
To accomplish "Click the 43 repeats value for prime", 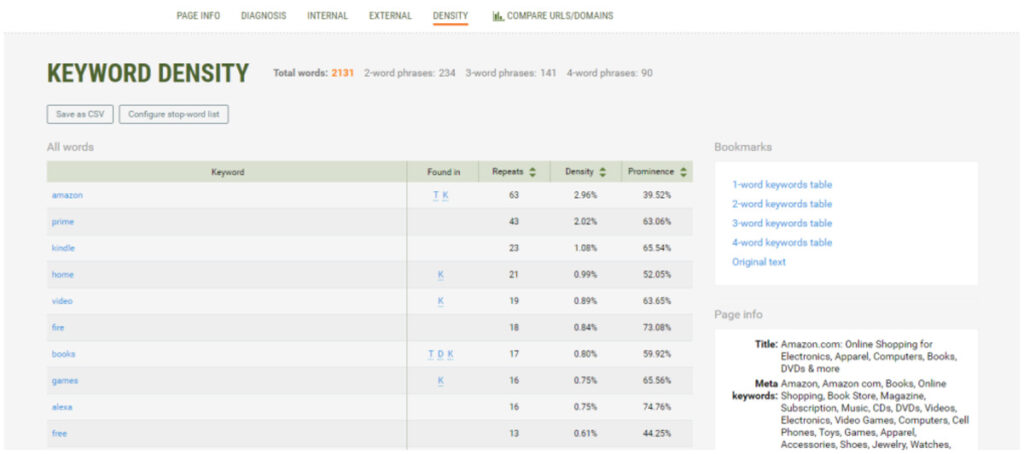I will pyautogui.click(x=514, y=222).
